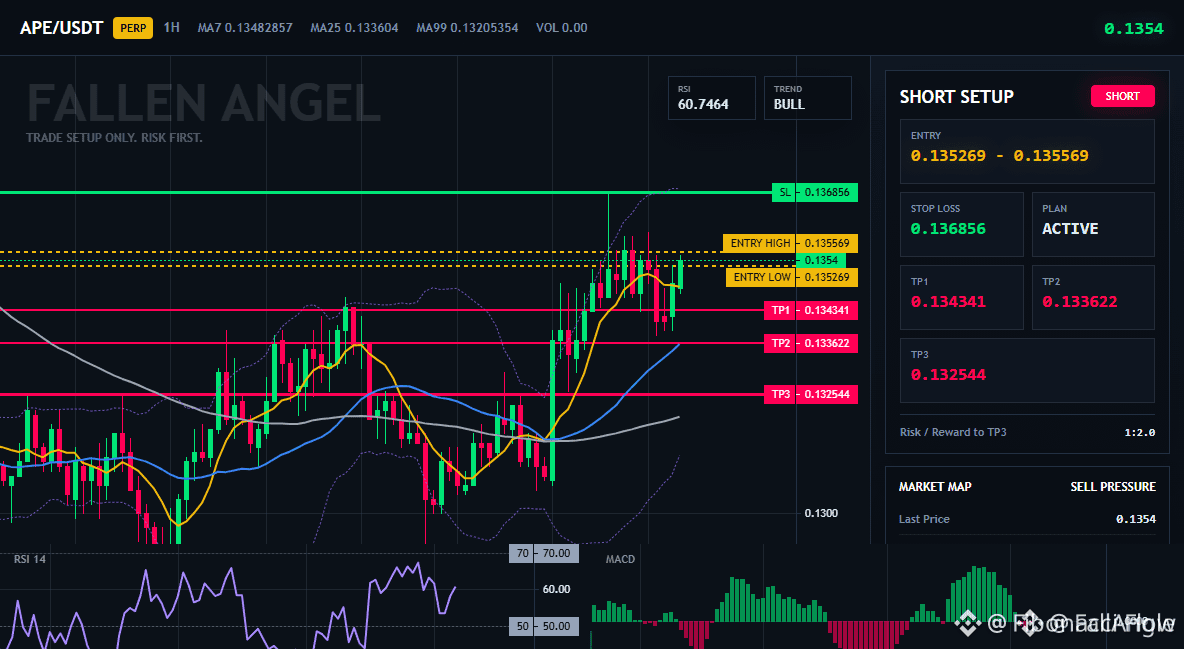This screenshot has width=1184, height=649.
Task: Click the Risk / Reward to TP3 label
Action: point(953,432)
